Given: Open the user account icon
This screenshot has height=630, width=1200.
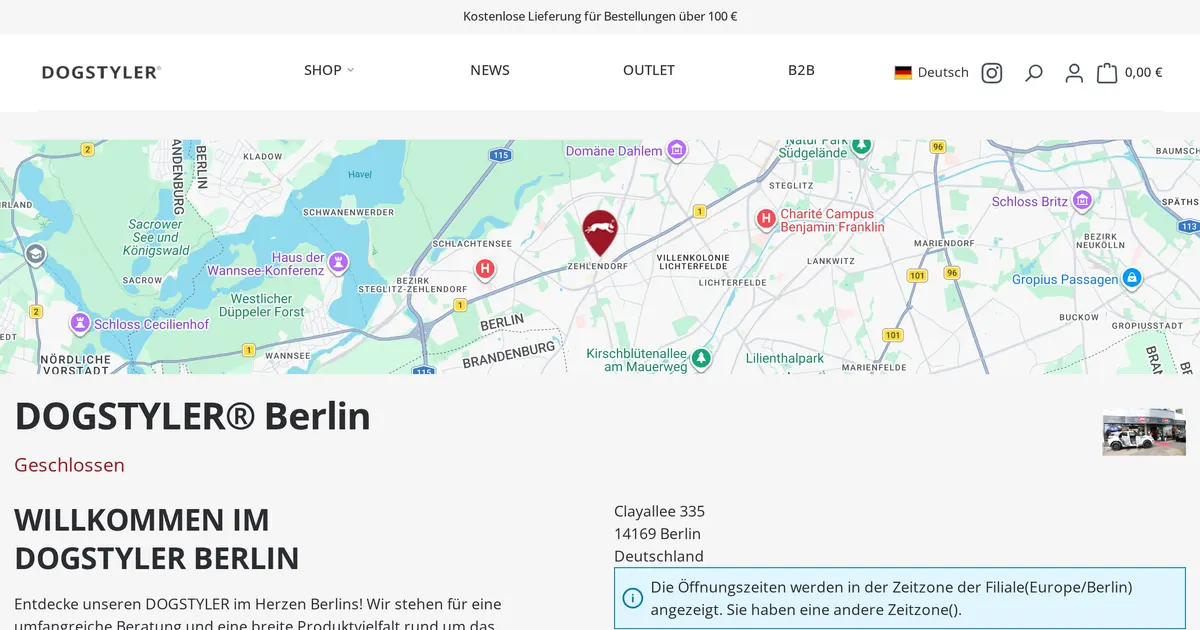Looking at the screenshot, I should pos(1074,72).
